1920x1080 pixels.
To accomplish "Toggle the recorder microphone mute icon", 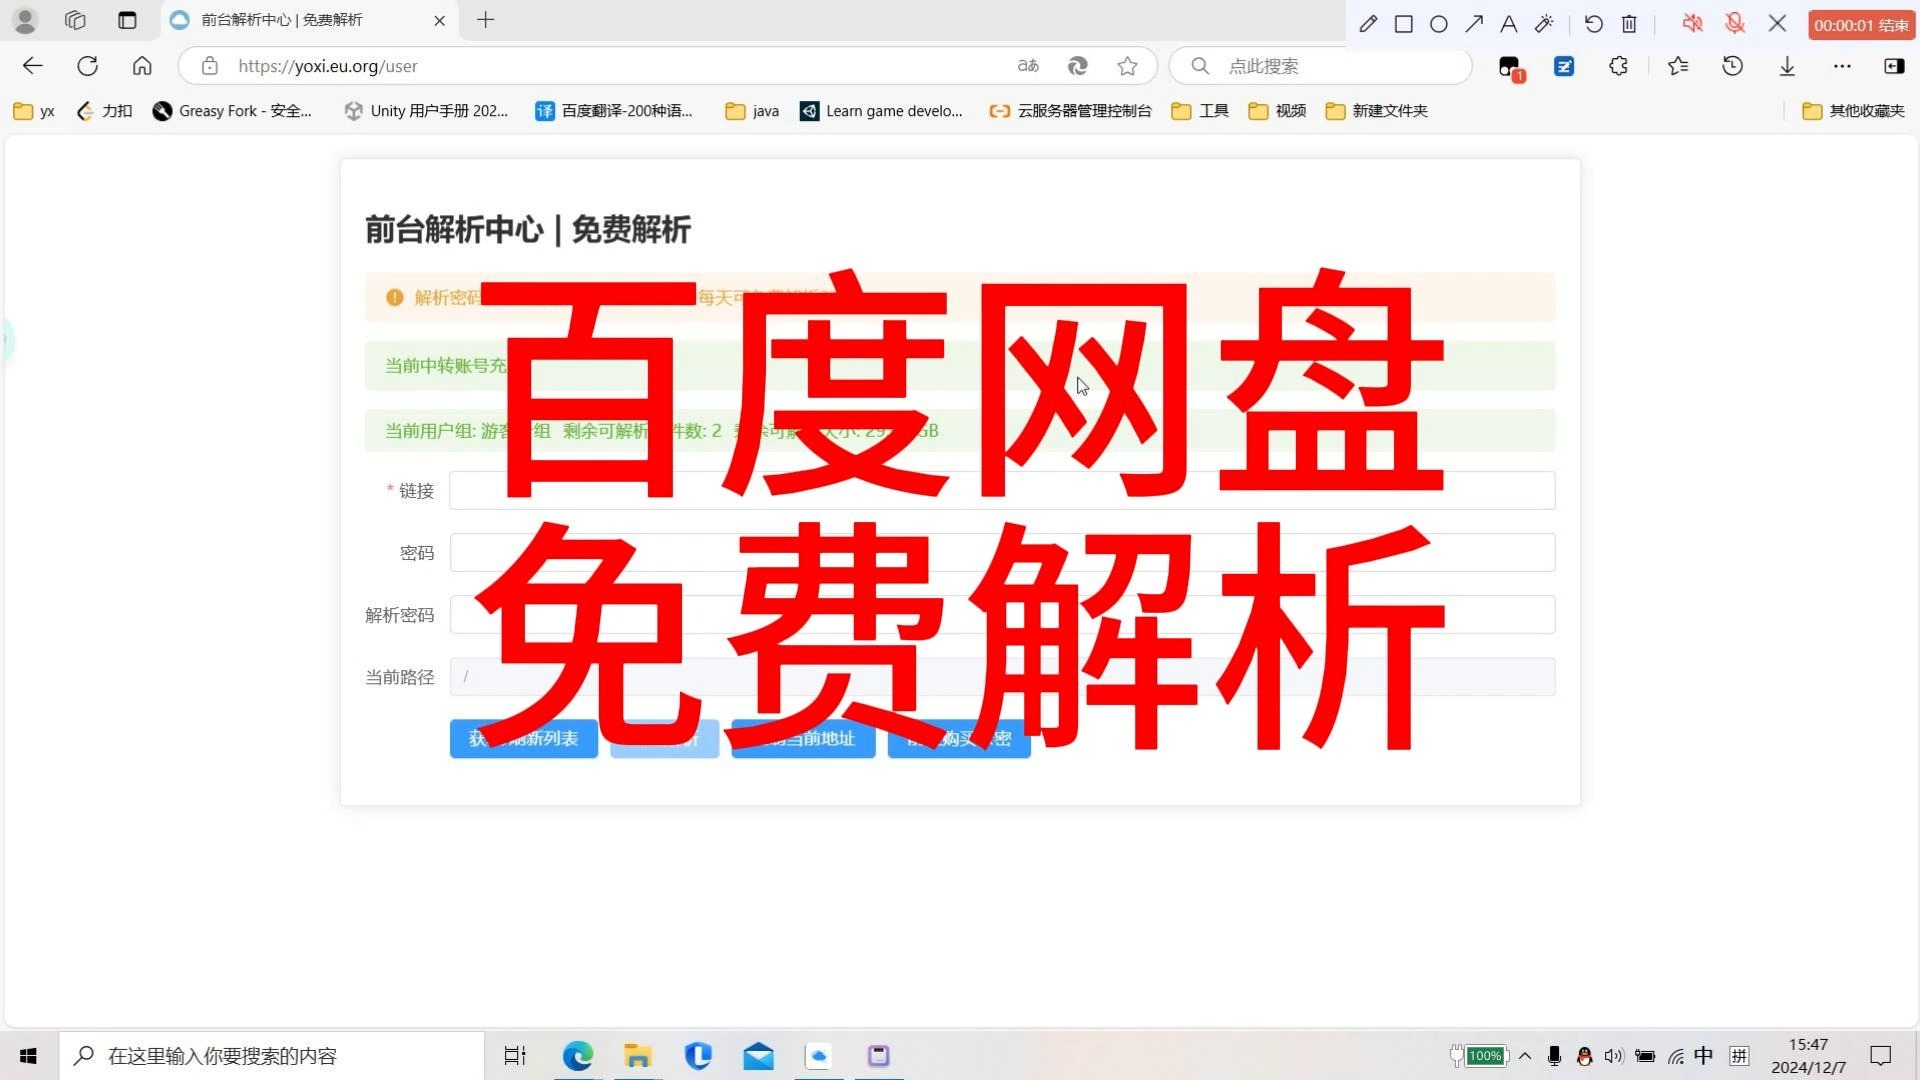I will pos(1735,24).
